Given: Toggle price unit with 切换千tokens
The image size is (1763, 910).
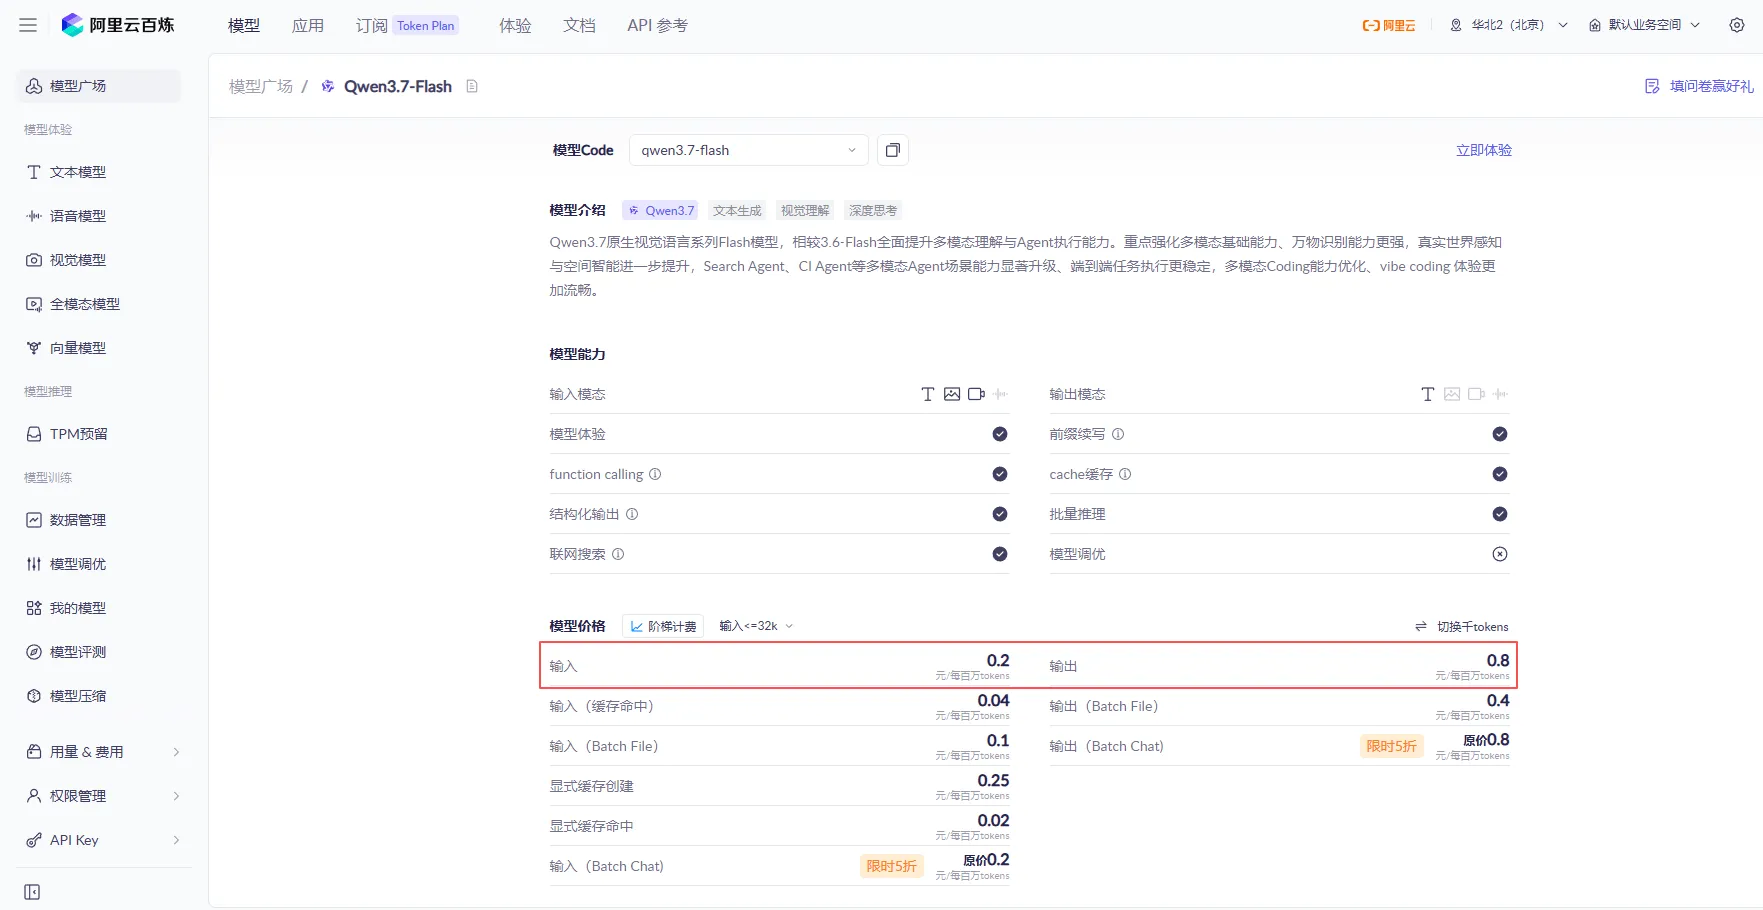Looking at the screenshot, I should click(1462, 626).
